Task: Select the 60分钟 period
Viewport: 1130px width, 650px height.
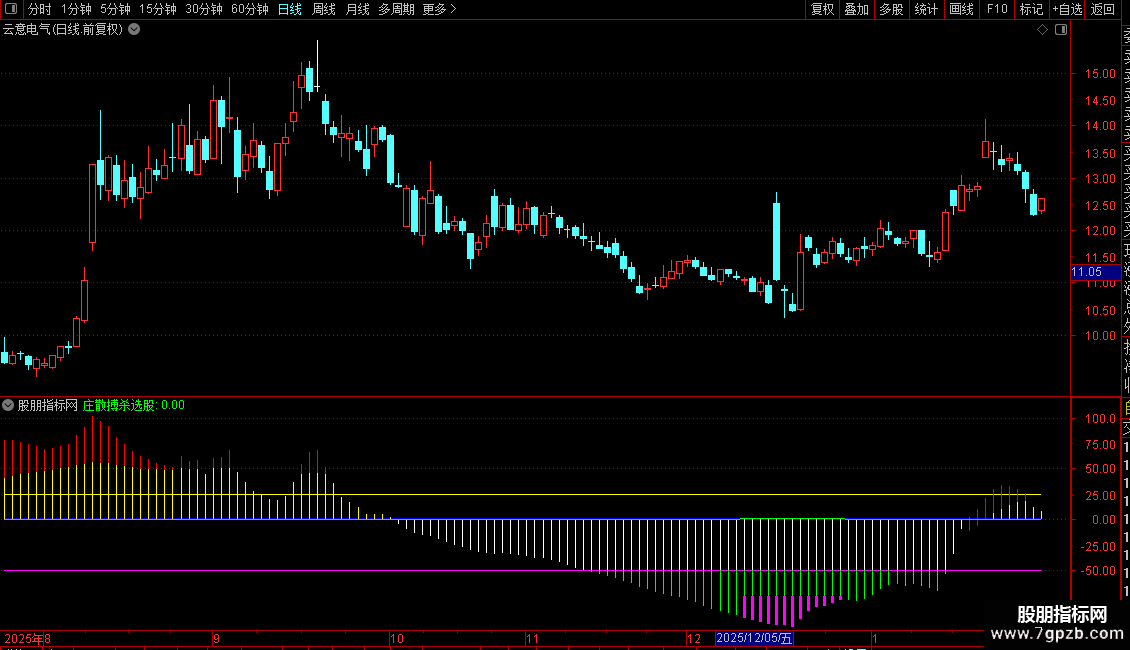Action: point(250,9)
